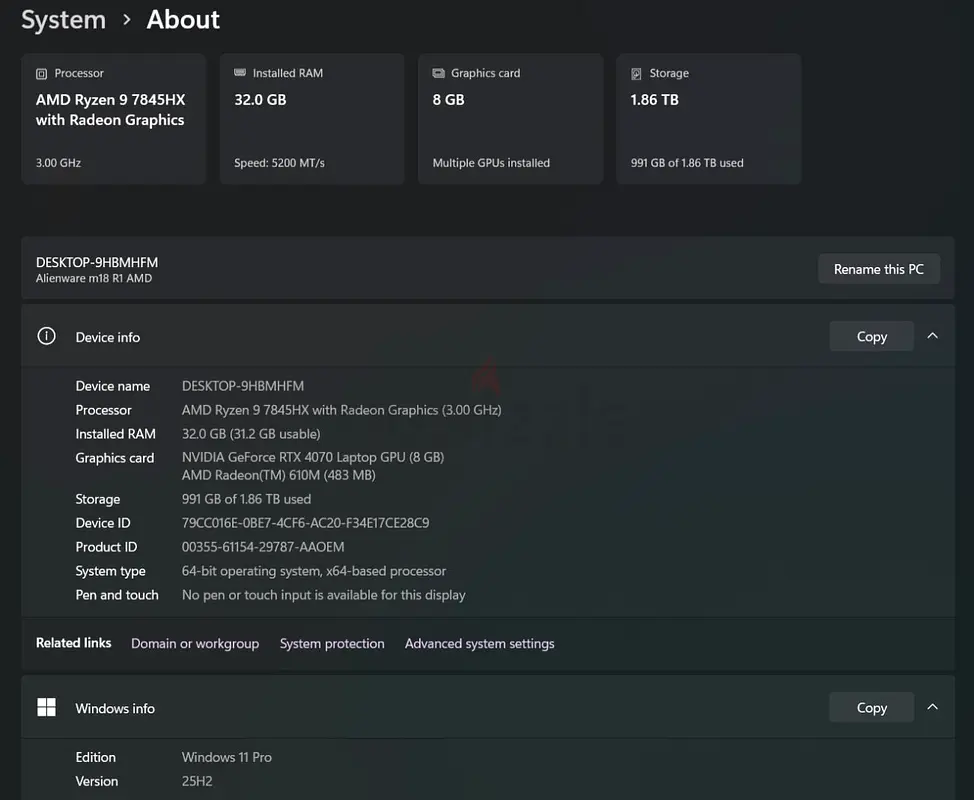Collapse the Windows info section

tap(932, 707)
